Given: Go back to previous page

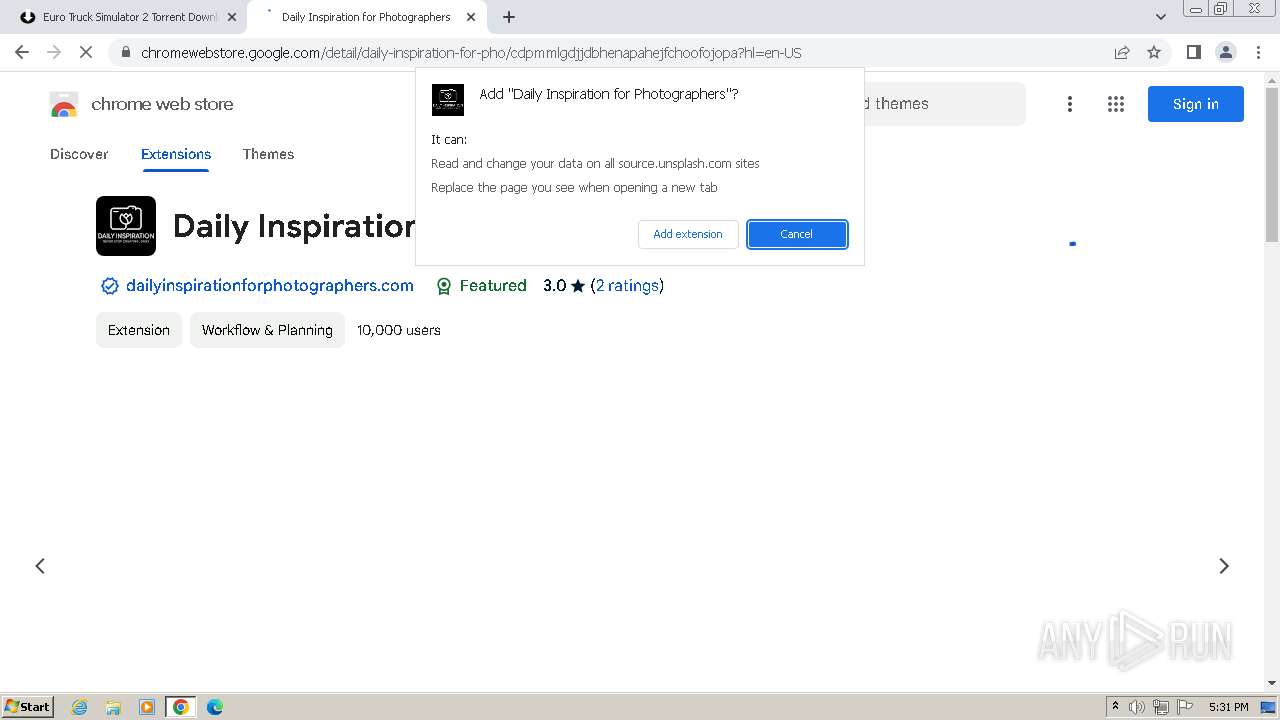Looking at the screenshot, I should (x=22, y=52).
